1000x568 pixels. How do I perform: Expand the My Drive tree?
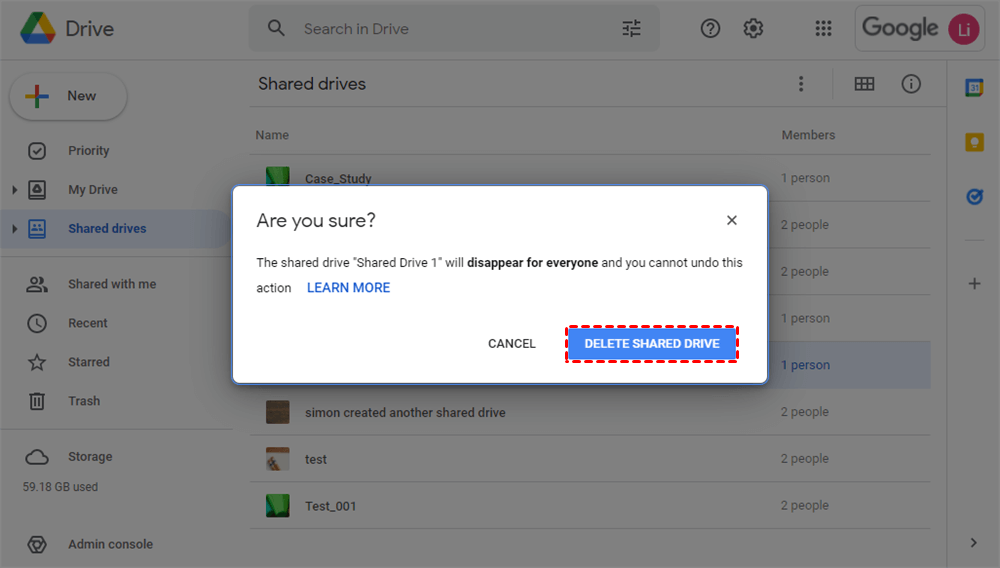[14, 190]
